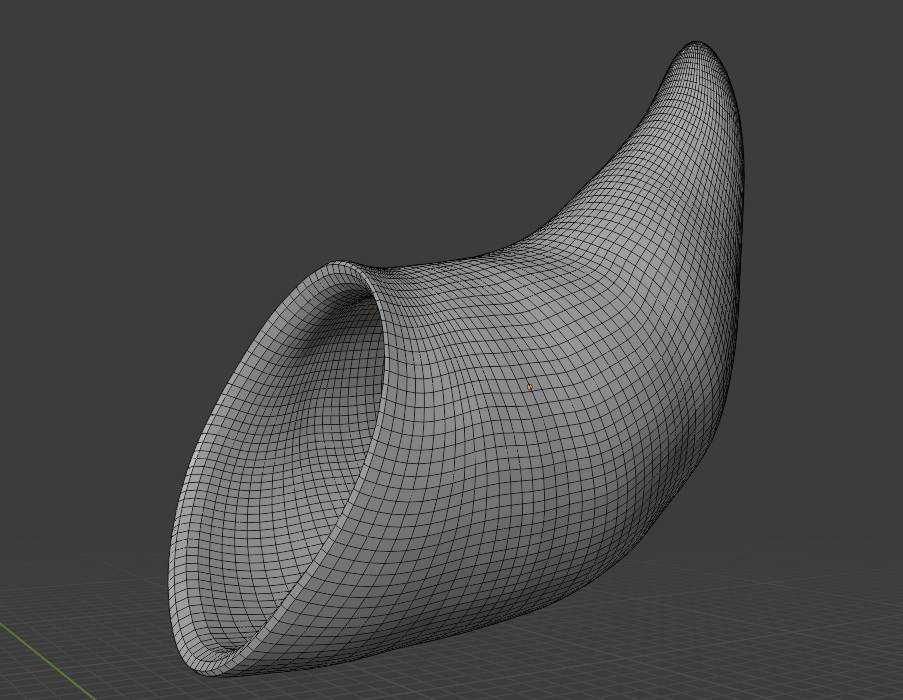Image resolution: width=903 pixels, height=700 pixels.
Task: Click the orange origin point on the mesh
Action: pyautogui.click(x=530, y=387)
